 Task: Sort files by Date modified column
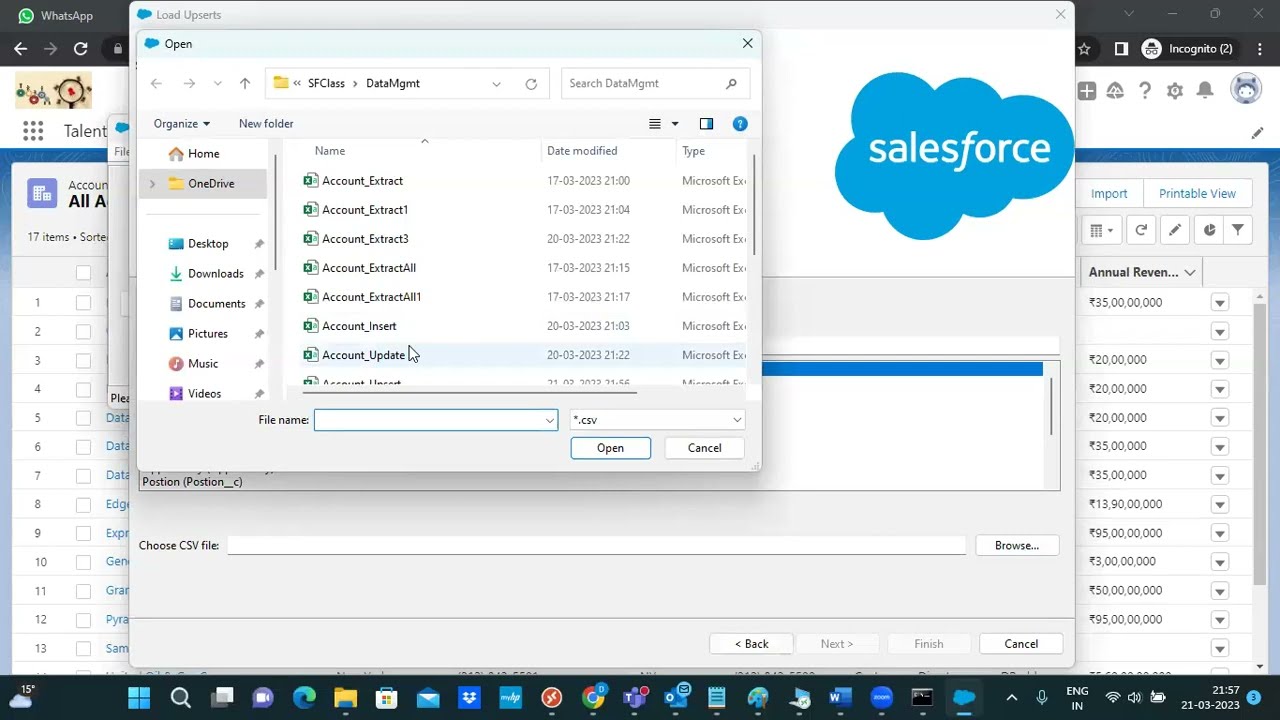tap(582, 151)
